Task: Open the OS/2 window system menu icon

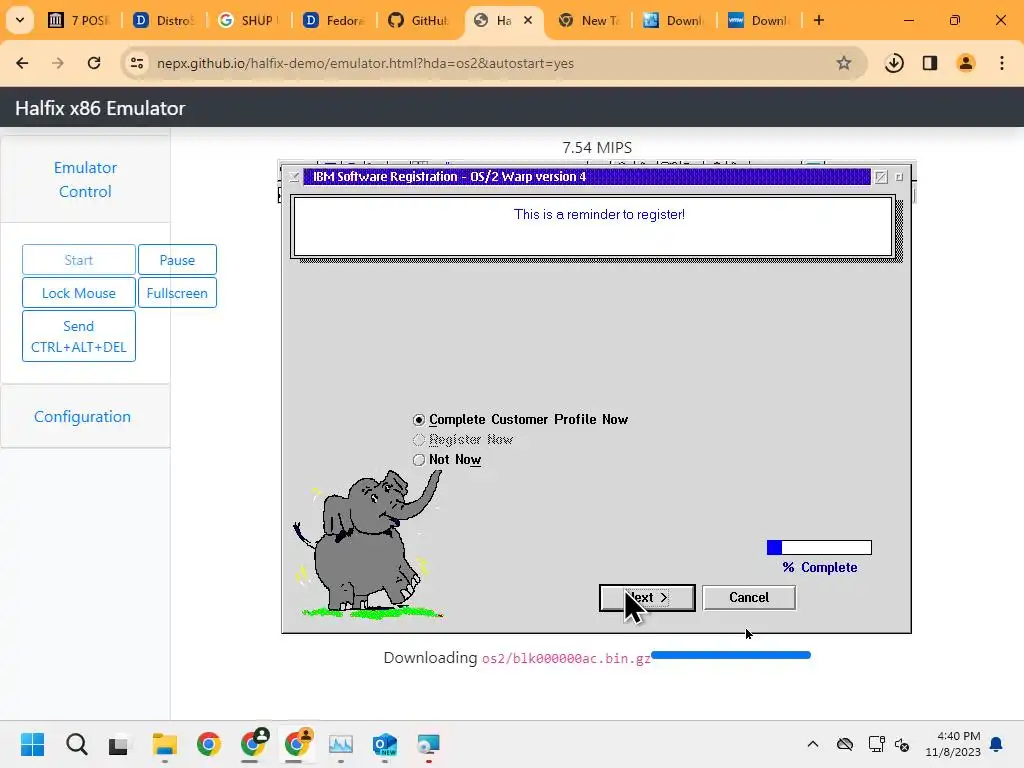Action: 294,177
